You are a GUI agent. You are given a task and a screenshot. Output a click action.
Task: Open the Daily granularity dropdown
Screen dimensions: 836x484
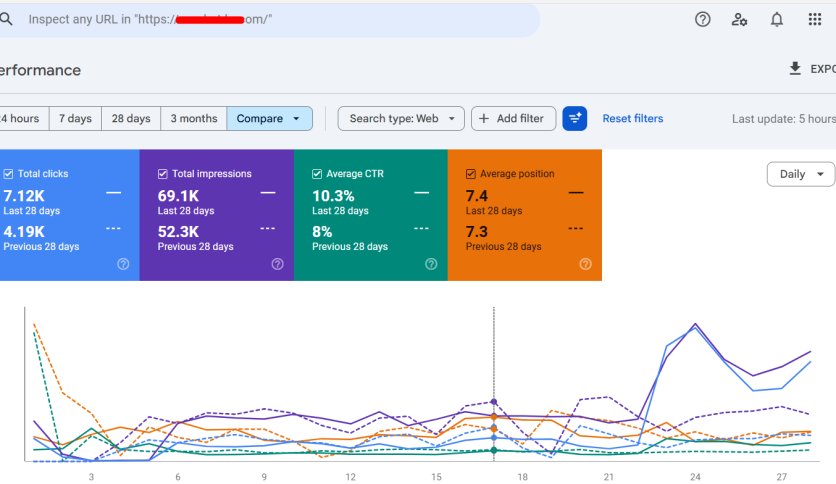tap(801, 174)
